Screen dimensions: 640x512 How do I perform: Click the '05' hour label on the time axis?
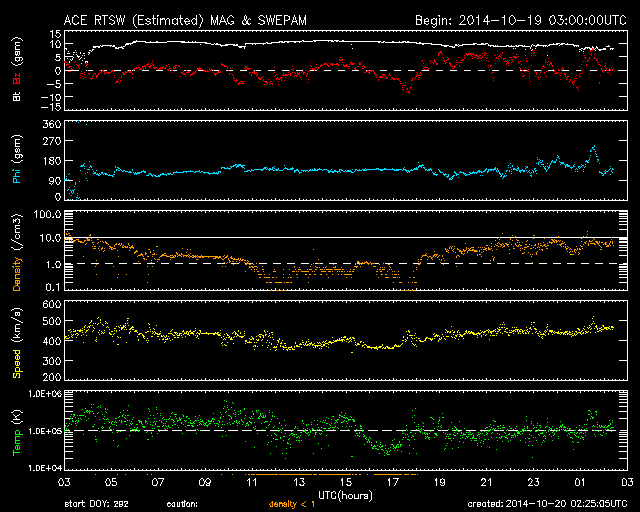(111, 482)
